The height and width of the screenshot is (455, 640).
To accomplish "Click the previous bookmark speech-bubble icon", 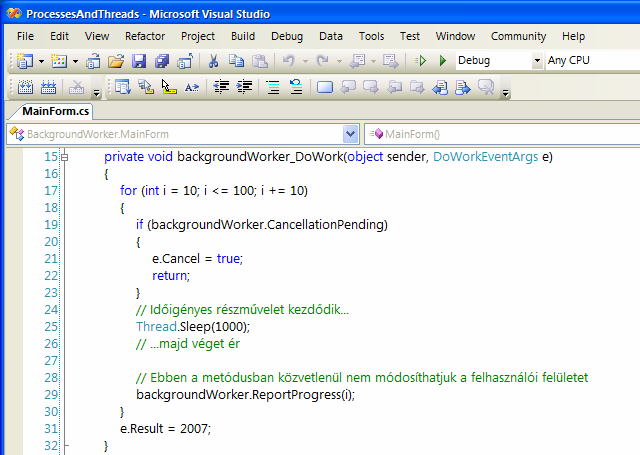I will coord(348,87).
